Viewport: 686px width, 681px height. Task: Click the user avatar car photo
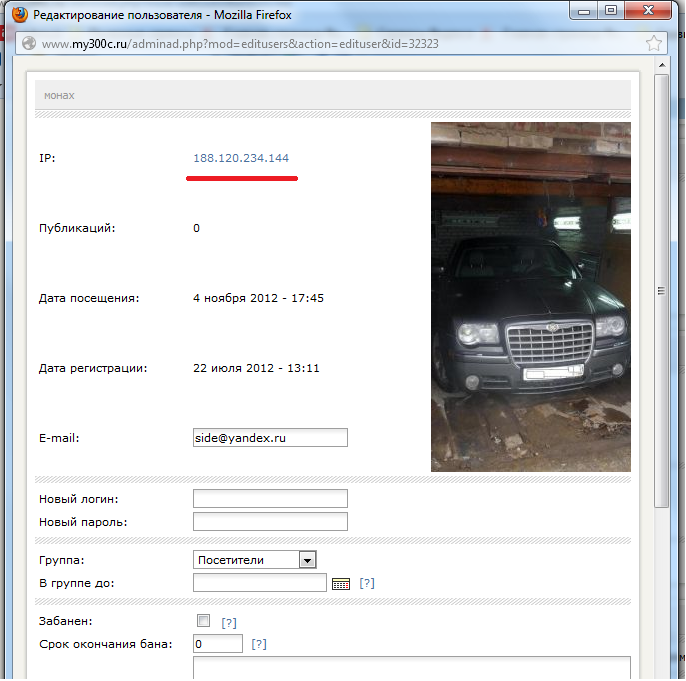tap(531, 297)
